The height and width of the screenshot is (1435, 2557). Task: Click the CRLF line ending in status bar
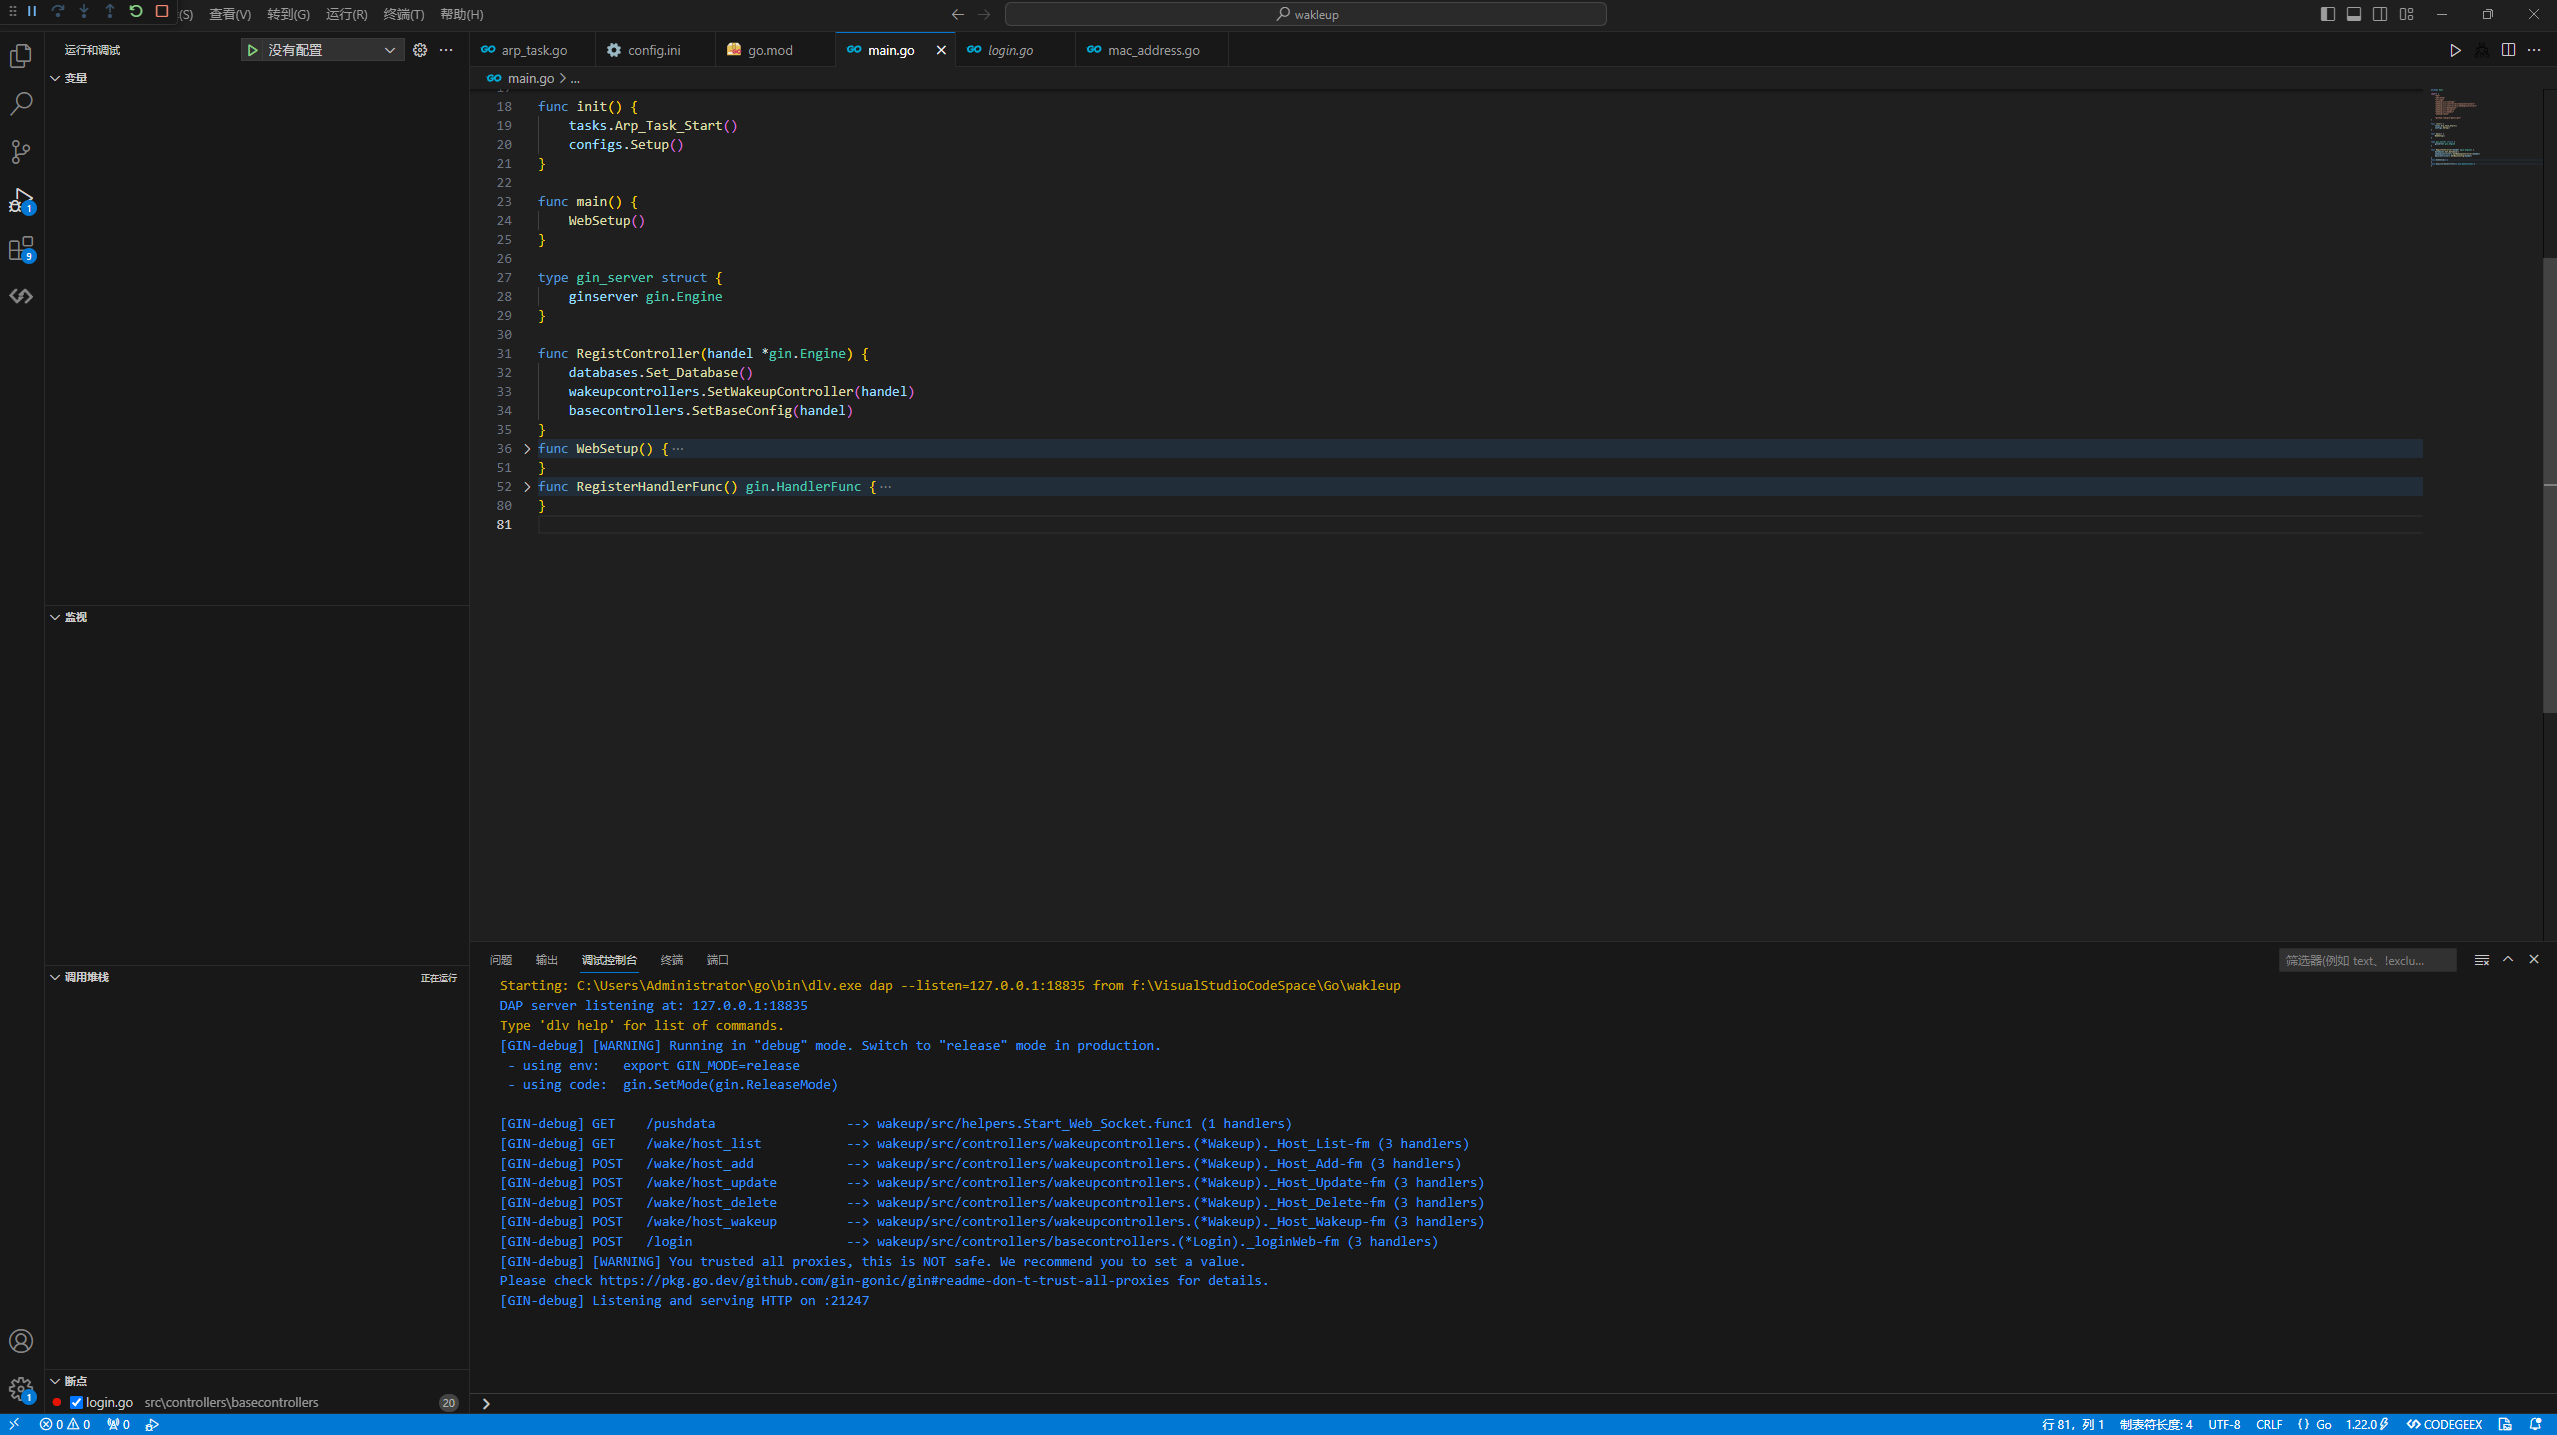(2269, 1424)
